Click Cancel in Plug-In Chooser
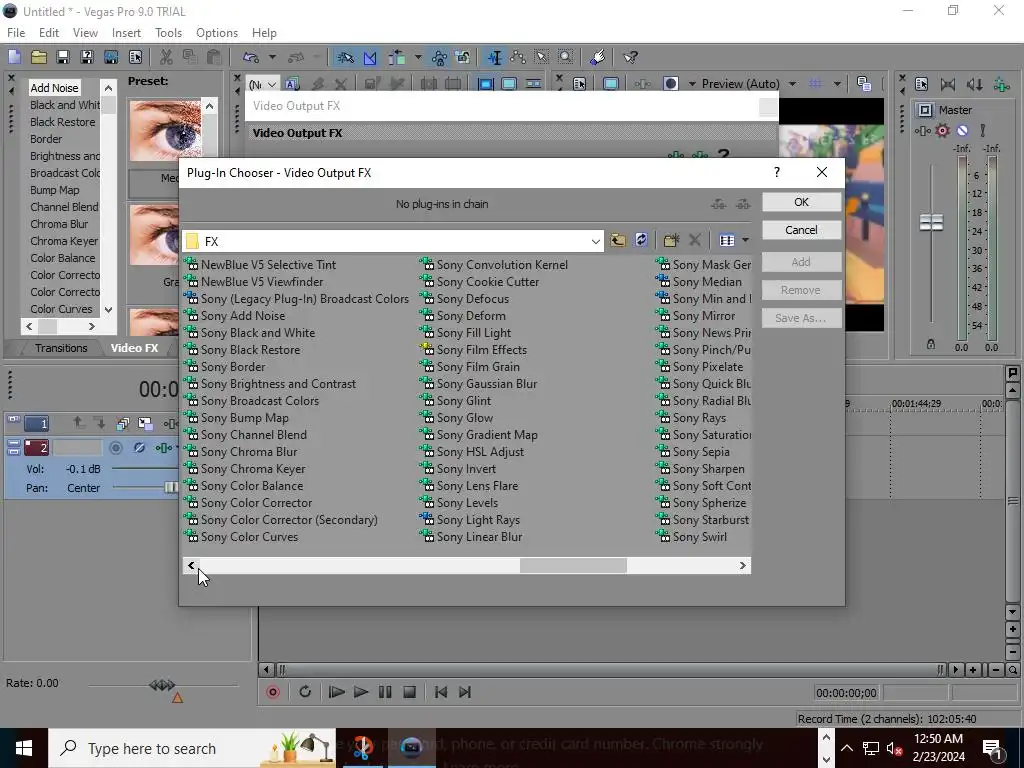The width and height of the screenshot is (1024, 768). click(x=801, y=230)
